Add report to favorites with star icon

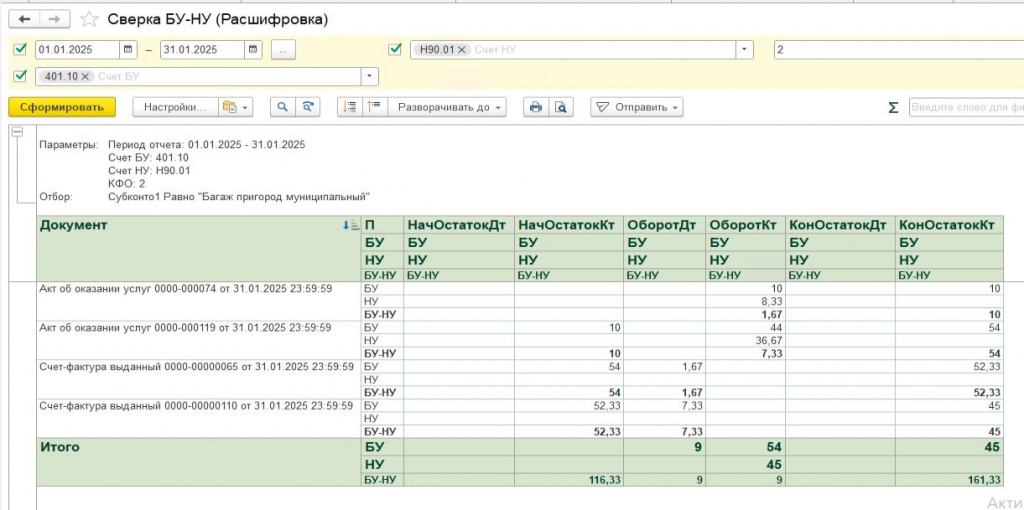(89, 20)
